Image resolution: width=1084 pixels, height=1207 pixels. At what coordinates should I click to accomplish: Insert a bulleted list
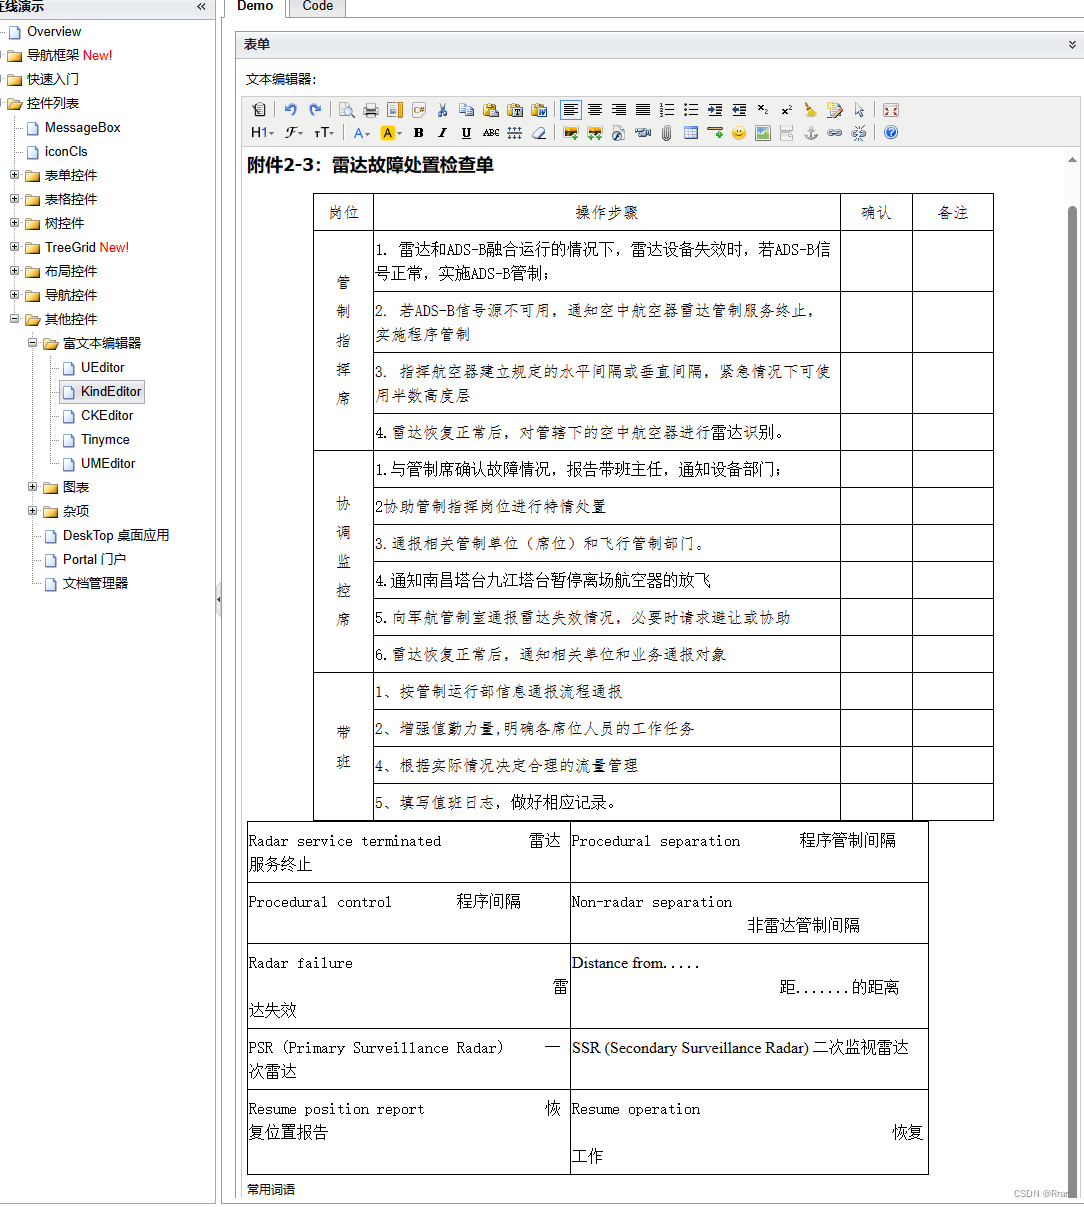pyautogui.click(x=691, y=110)
